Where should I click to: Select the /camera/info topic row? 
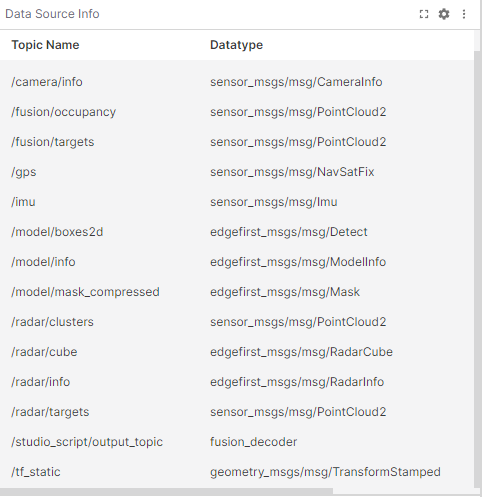click(x=237, y=82)
